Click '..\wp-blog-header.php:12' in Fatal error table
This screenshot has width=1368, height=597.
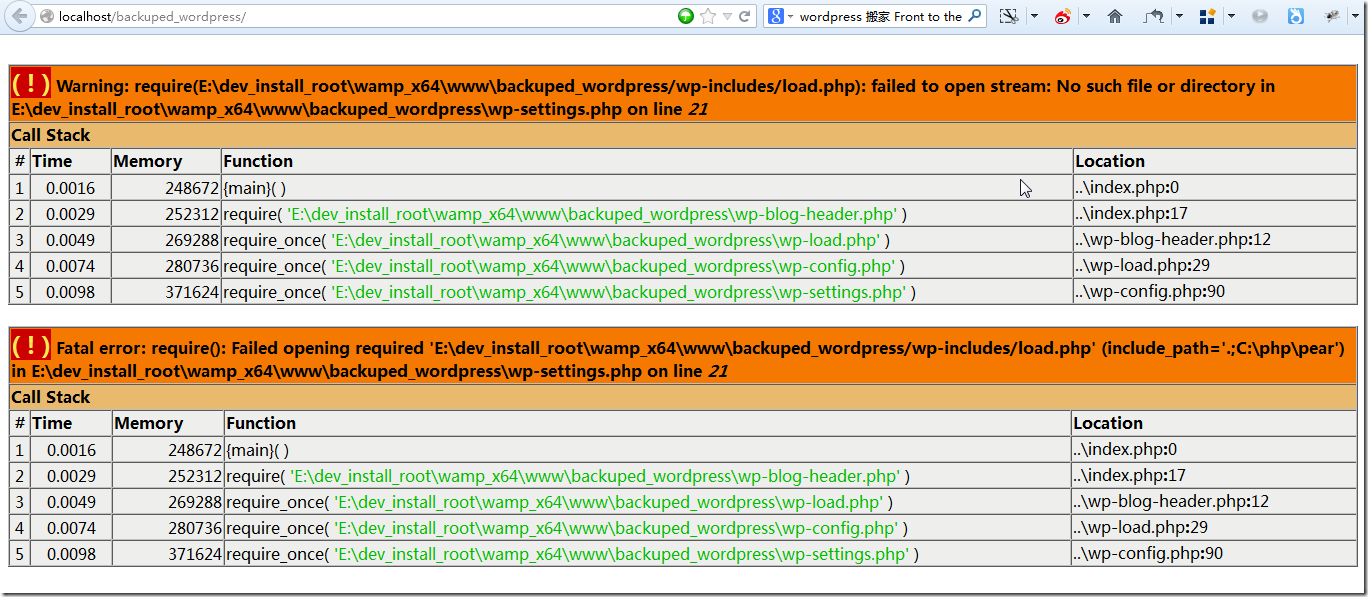tap(1171, 502)
